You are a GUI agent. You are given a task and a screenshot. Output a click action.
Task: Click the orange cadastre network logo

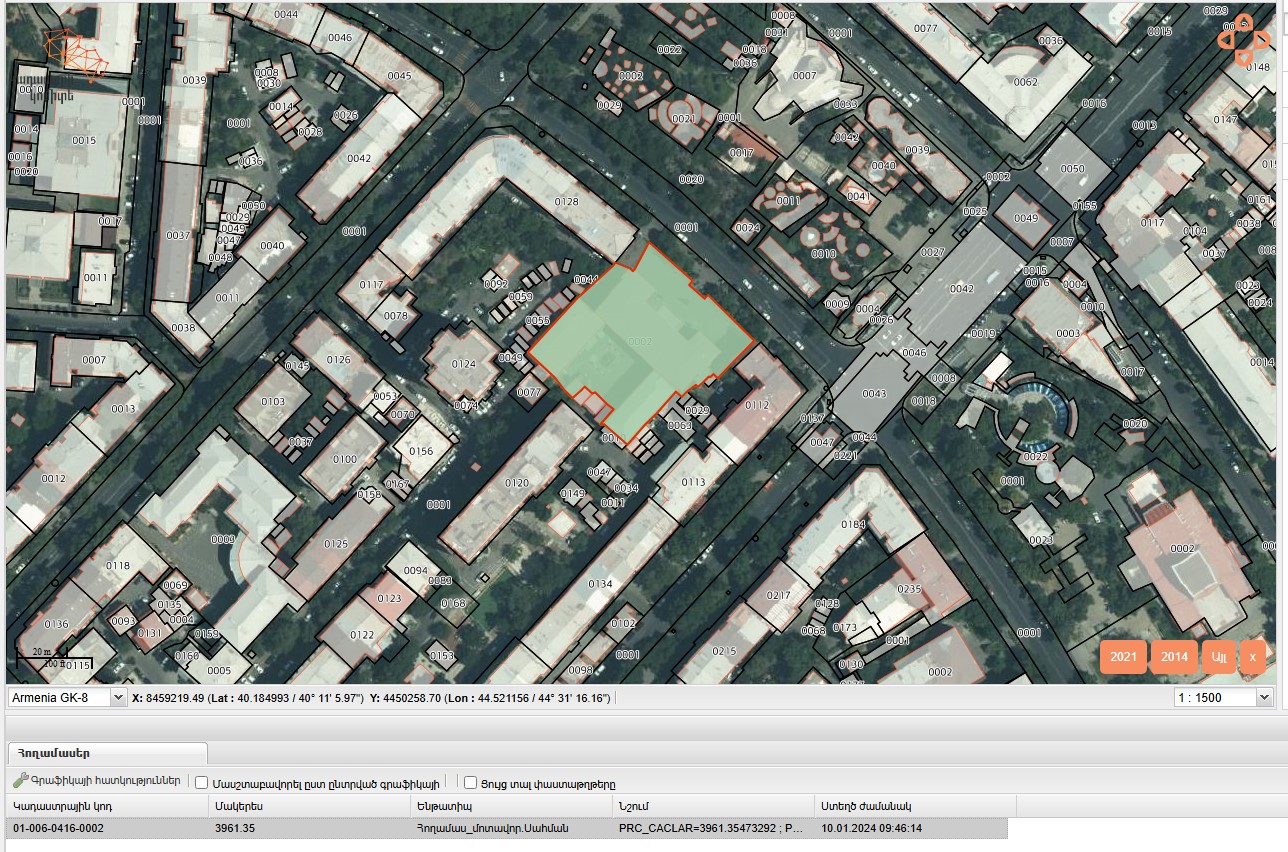(x=74, y=49)
